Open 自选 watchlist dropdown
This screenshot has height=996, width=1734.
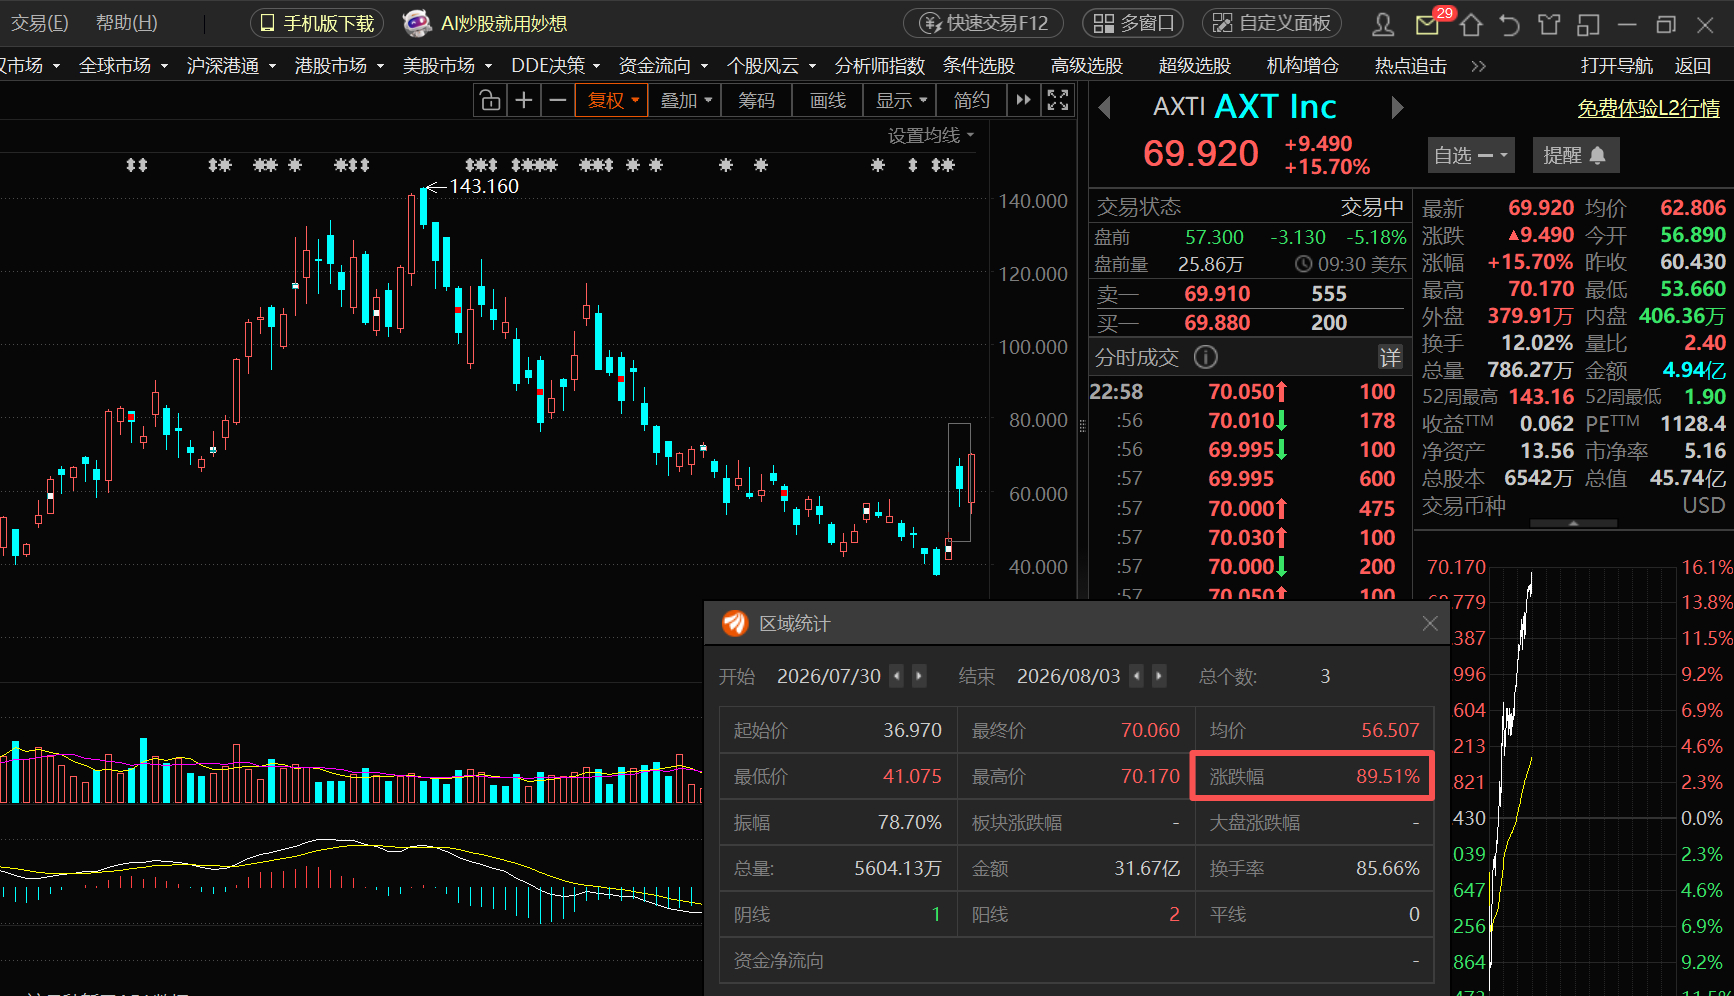[x=1470, y=155]
